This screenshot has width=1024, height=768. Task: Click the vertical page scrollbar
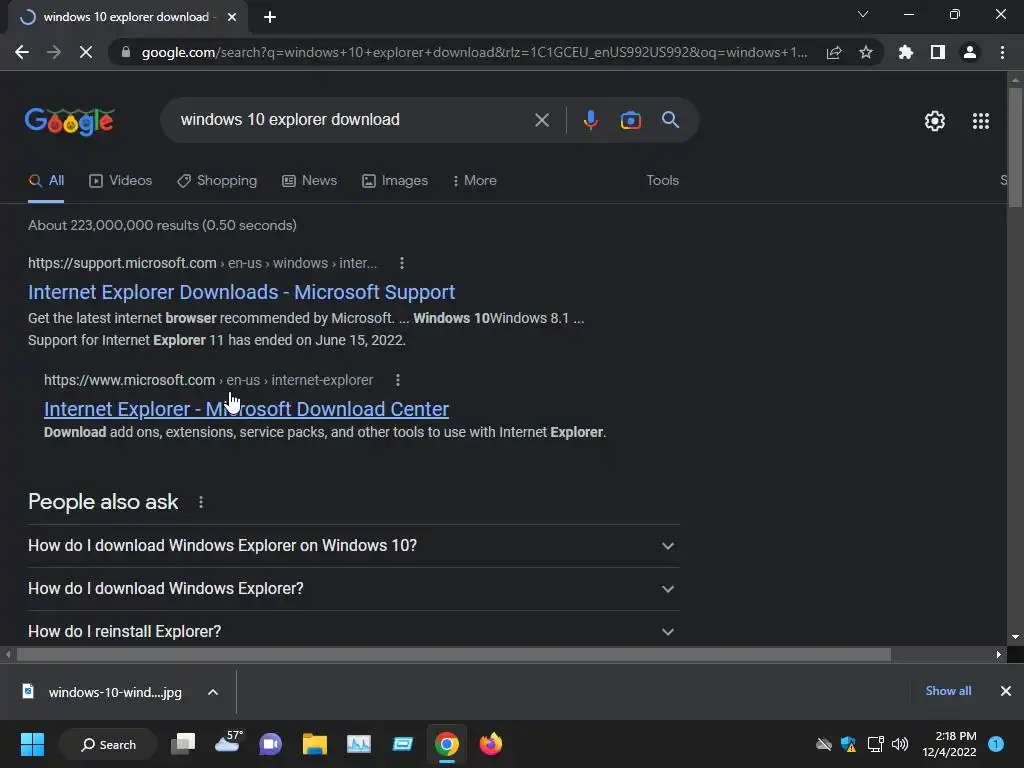coord(1015,147)
